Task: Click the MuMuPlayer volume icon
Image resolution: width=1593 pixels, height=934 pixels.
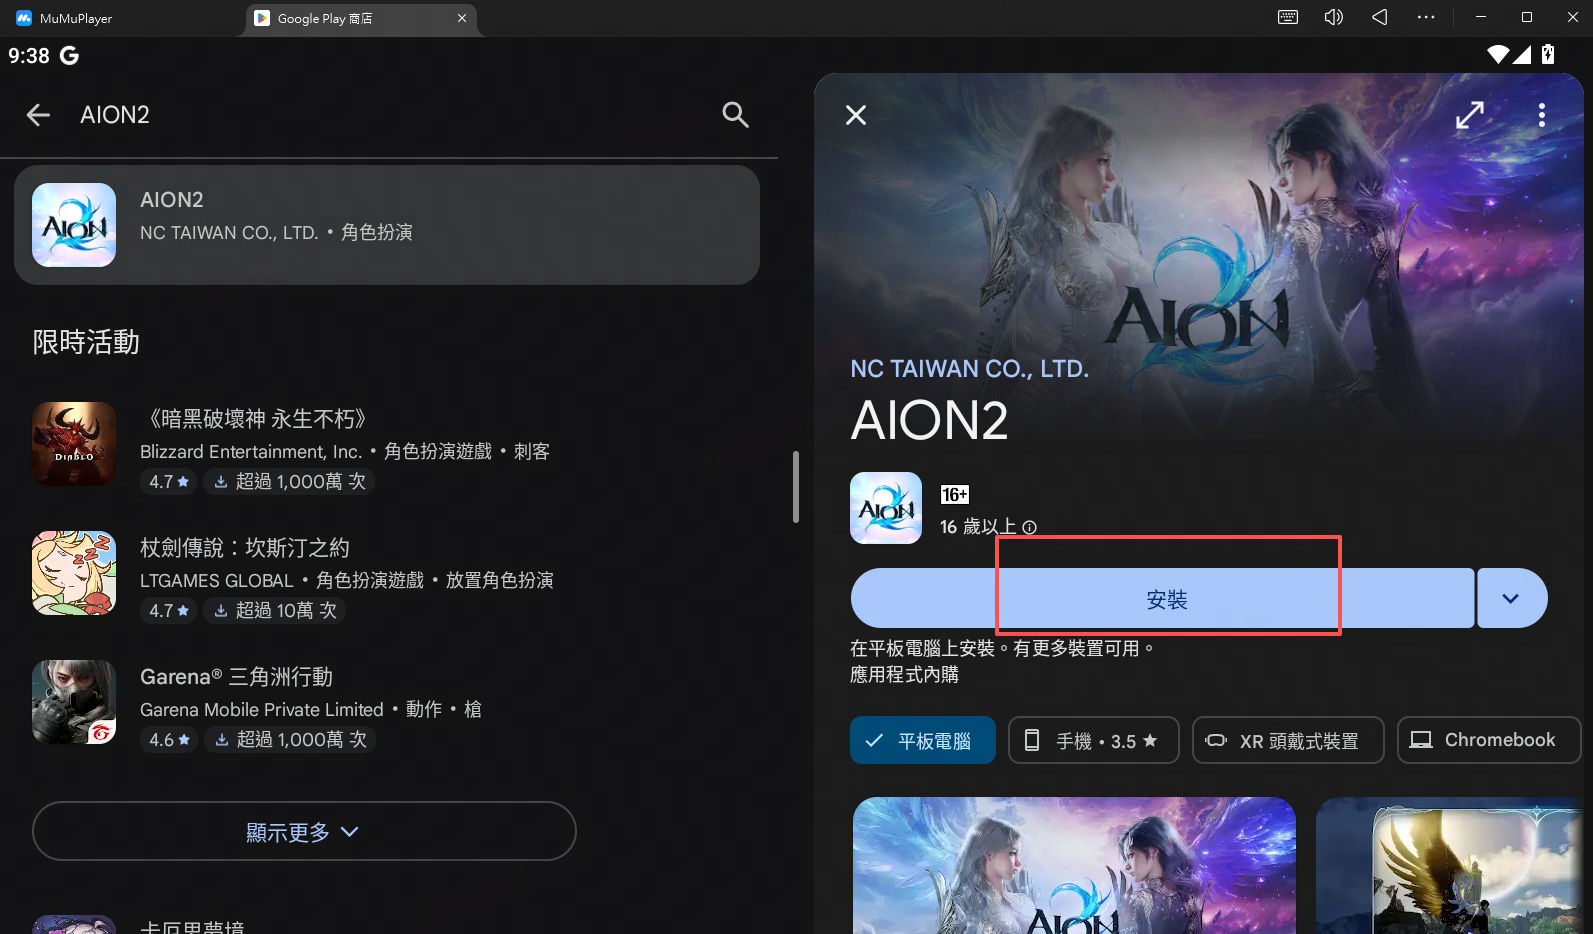Action: tap(1333, 17)
